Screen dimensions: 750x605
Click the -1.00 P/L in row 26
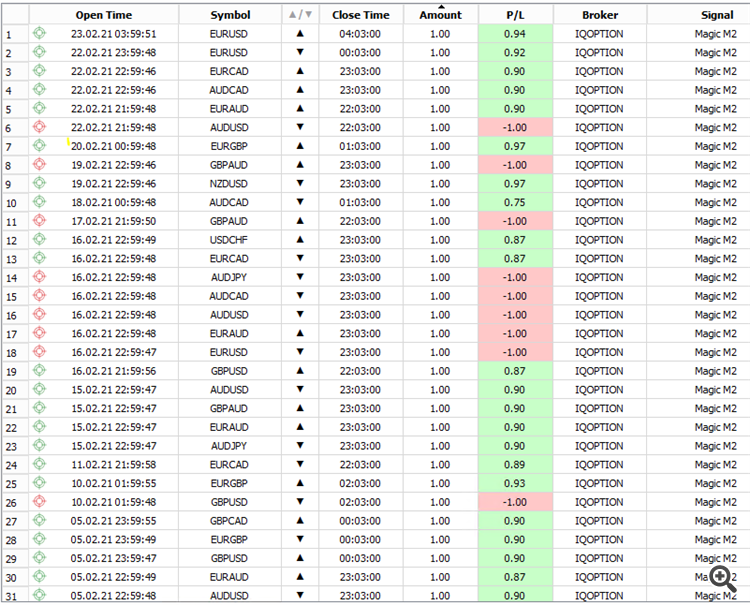[515, 502]
